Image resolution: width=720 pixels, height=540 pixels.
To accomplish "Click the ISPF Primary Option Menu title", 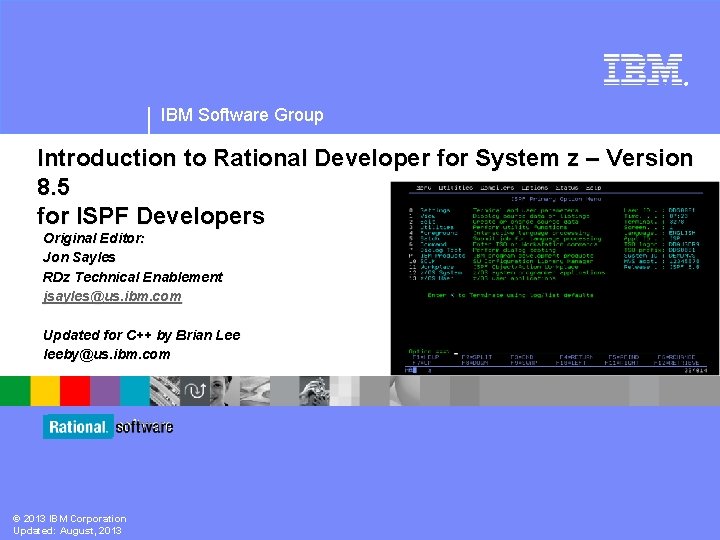I will click(556, 199).
